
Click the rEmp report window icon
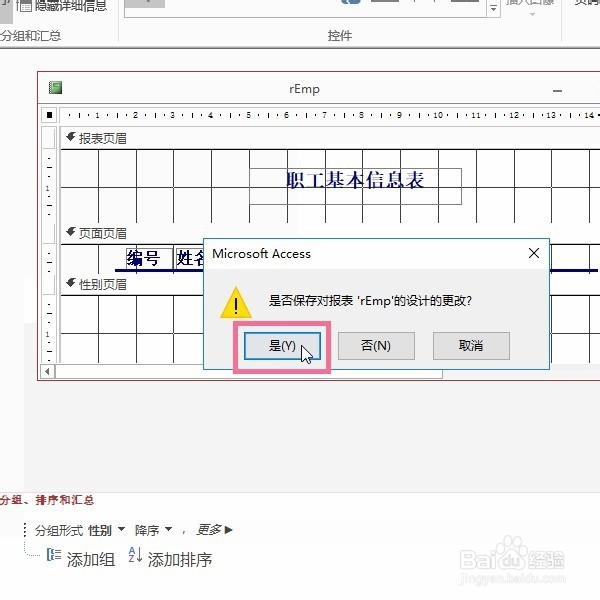[x=55, y=88]
